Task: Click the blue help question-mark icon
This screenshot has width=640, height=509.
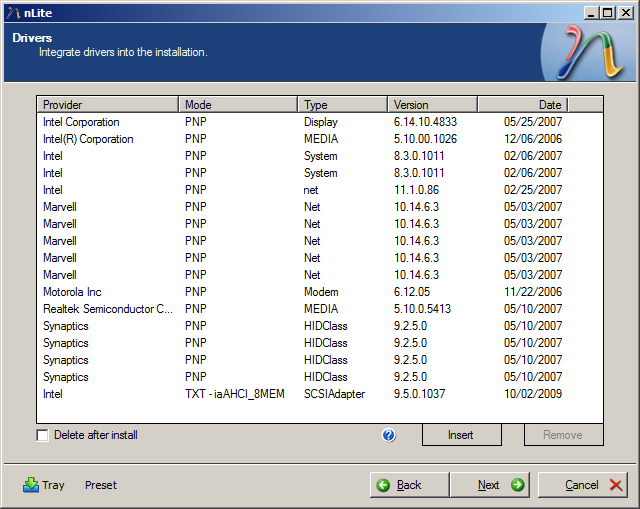Action: (x=389, y=435)
